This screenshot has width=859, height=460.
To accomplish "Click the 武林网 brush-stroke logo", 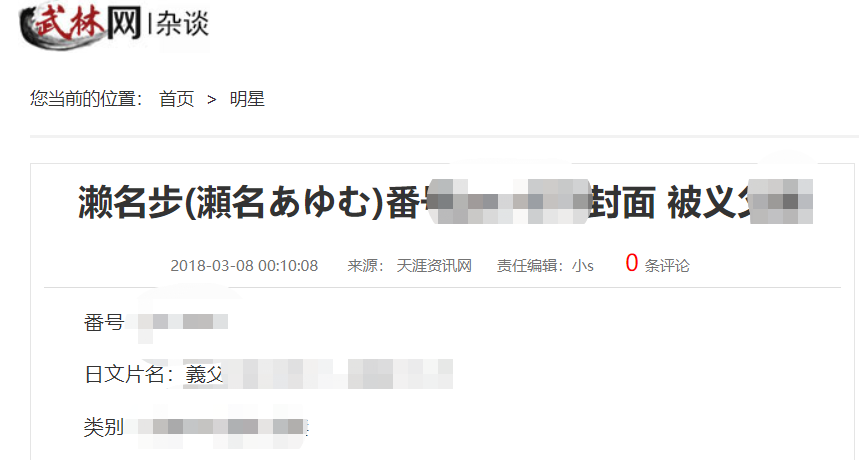I will (81, 25).
